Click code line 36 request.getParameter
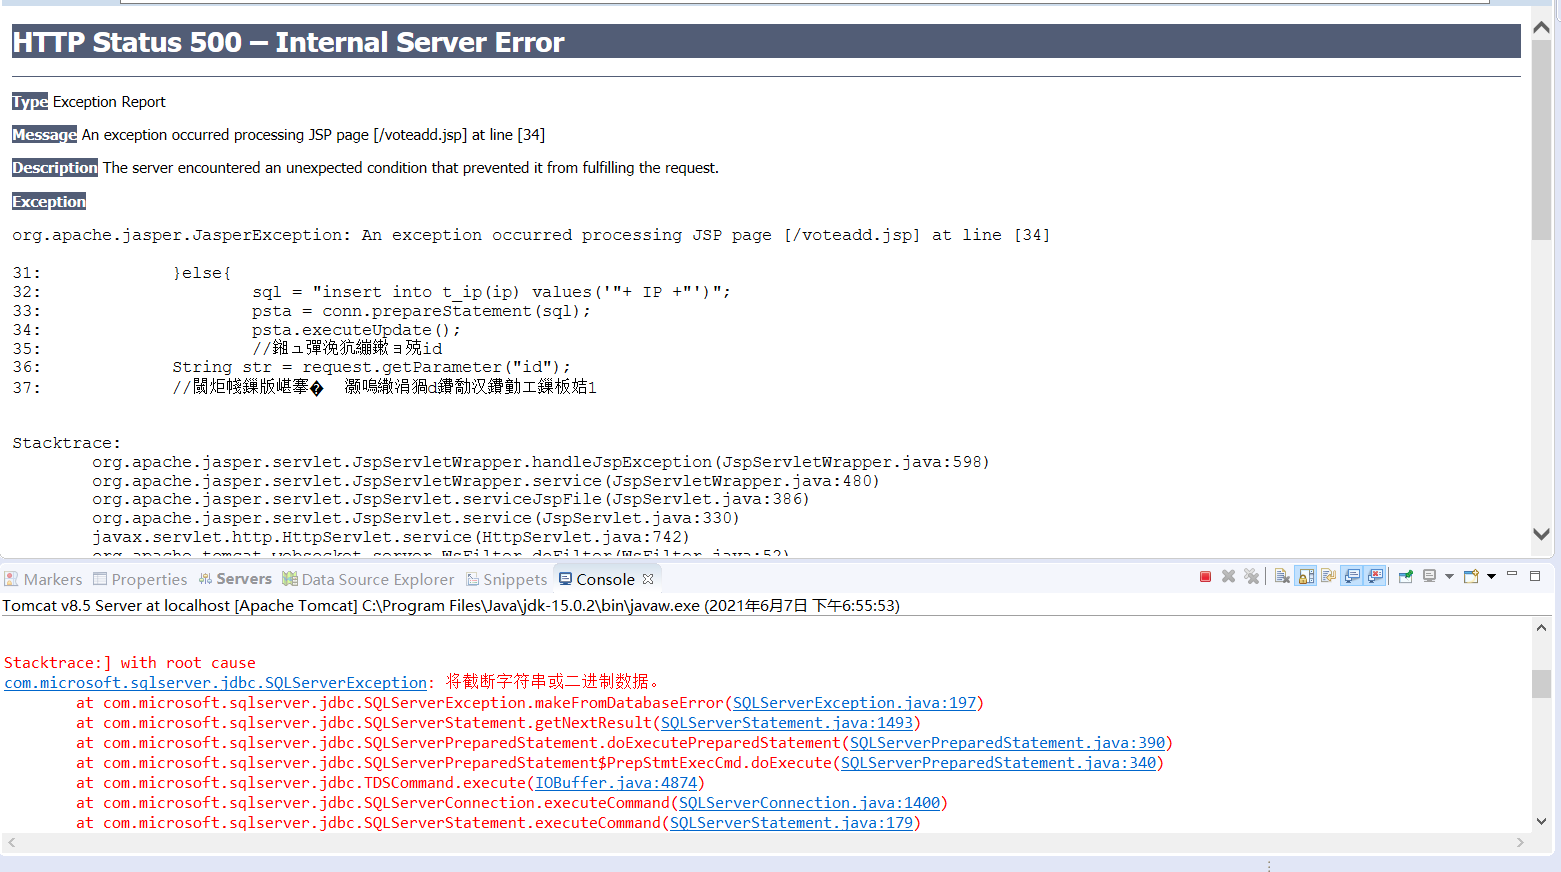The image size is (1561, 872). coord(371,367)
